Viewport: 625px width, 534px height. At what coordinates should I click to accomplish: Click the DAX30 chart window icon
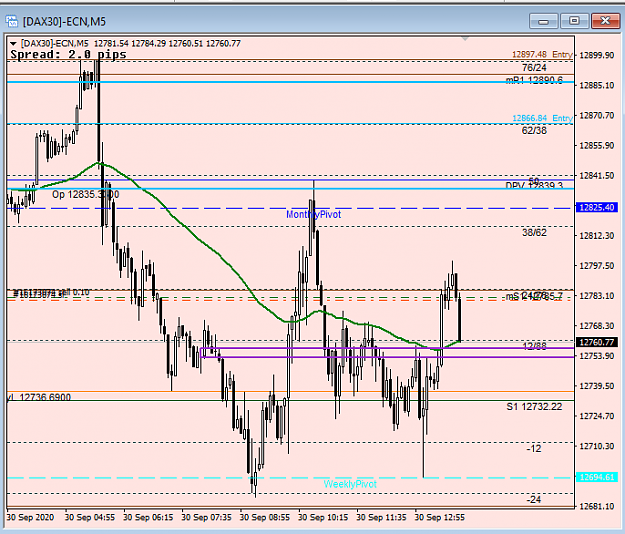point(12,21)
